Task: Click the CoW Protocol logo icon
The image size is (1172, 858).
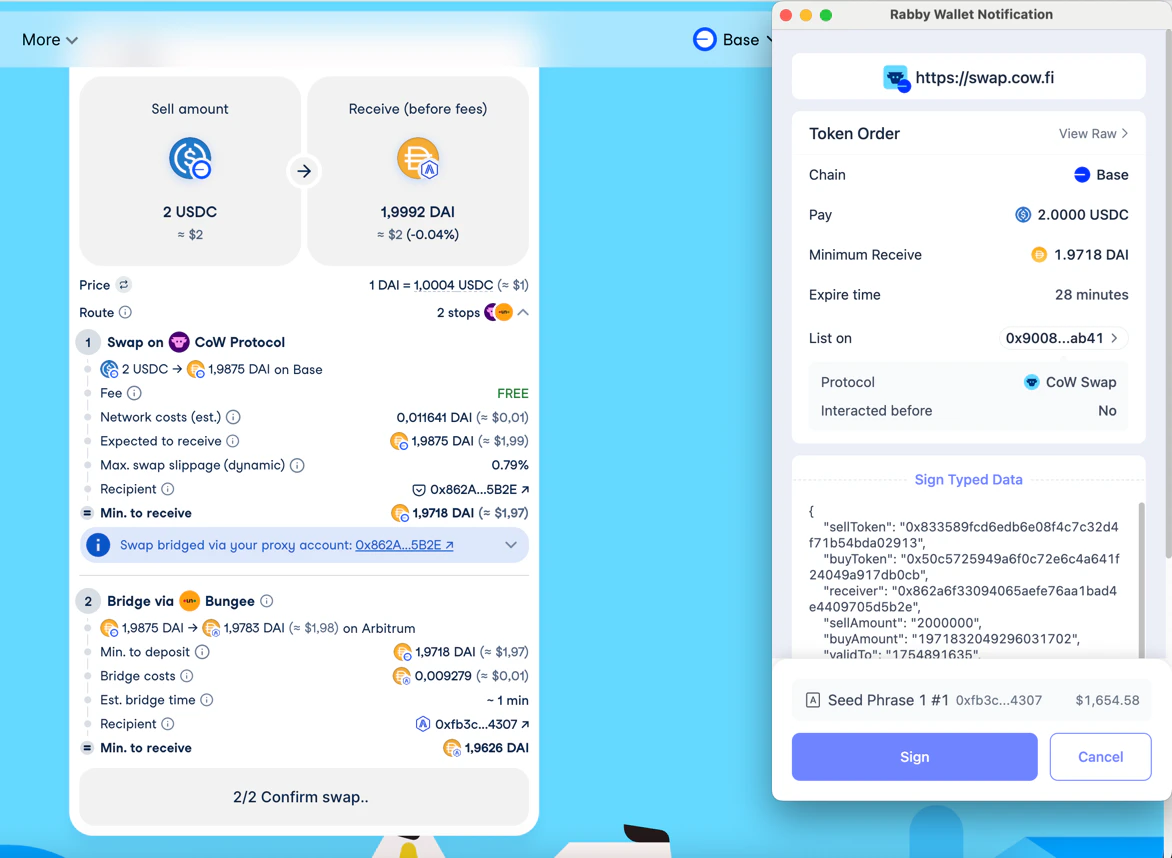Action: [179, 342]
